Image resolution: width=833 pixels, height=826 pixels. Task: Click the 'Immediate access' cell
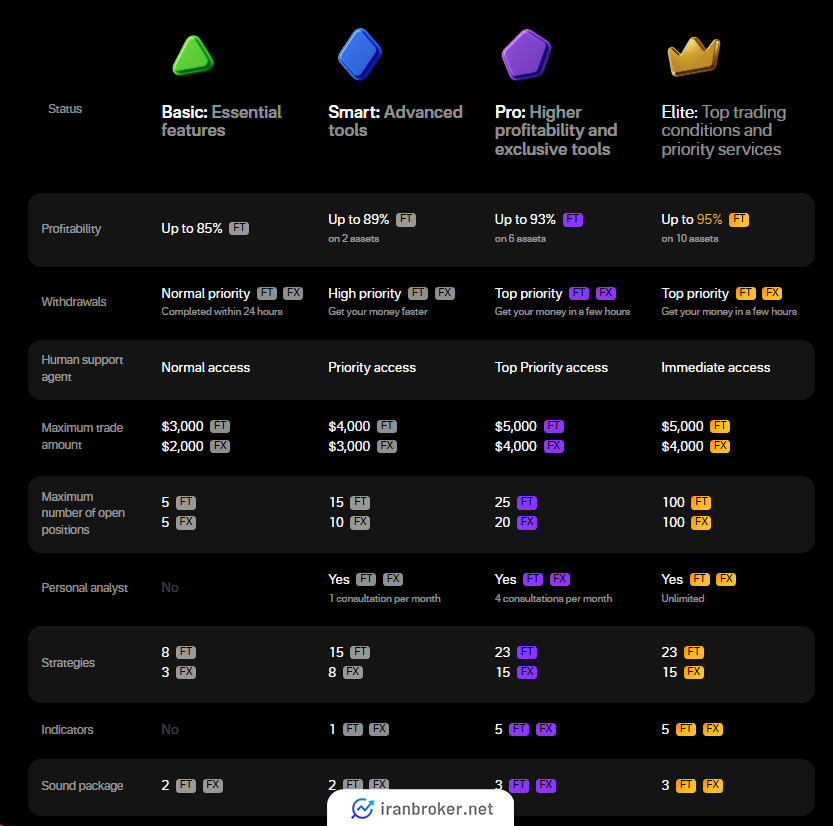716,368
